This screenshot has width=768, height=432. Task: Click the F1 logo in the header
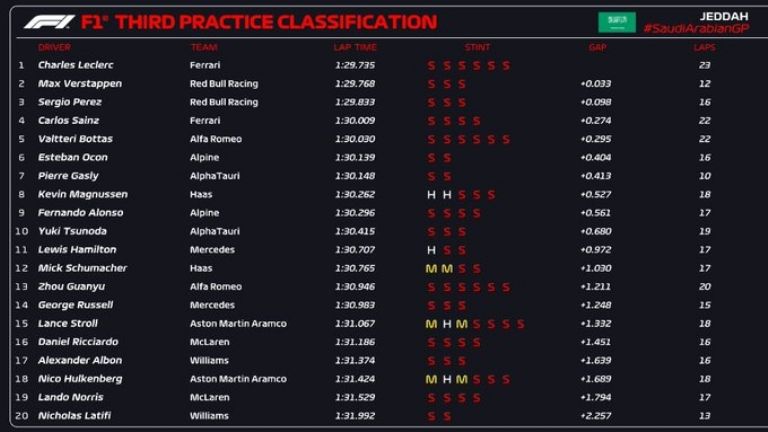coord(48,21)
